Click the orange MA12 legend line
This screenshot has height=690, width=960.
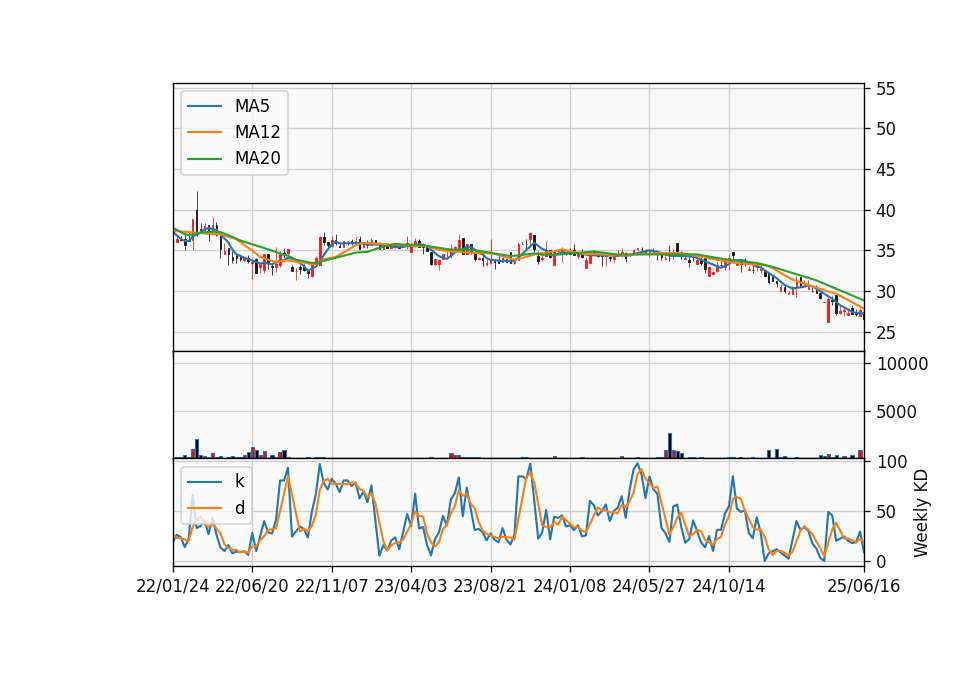(x=204, y=132)
